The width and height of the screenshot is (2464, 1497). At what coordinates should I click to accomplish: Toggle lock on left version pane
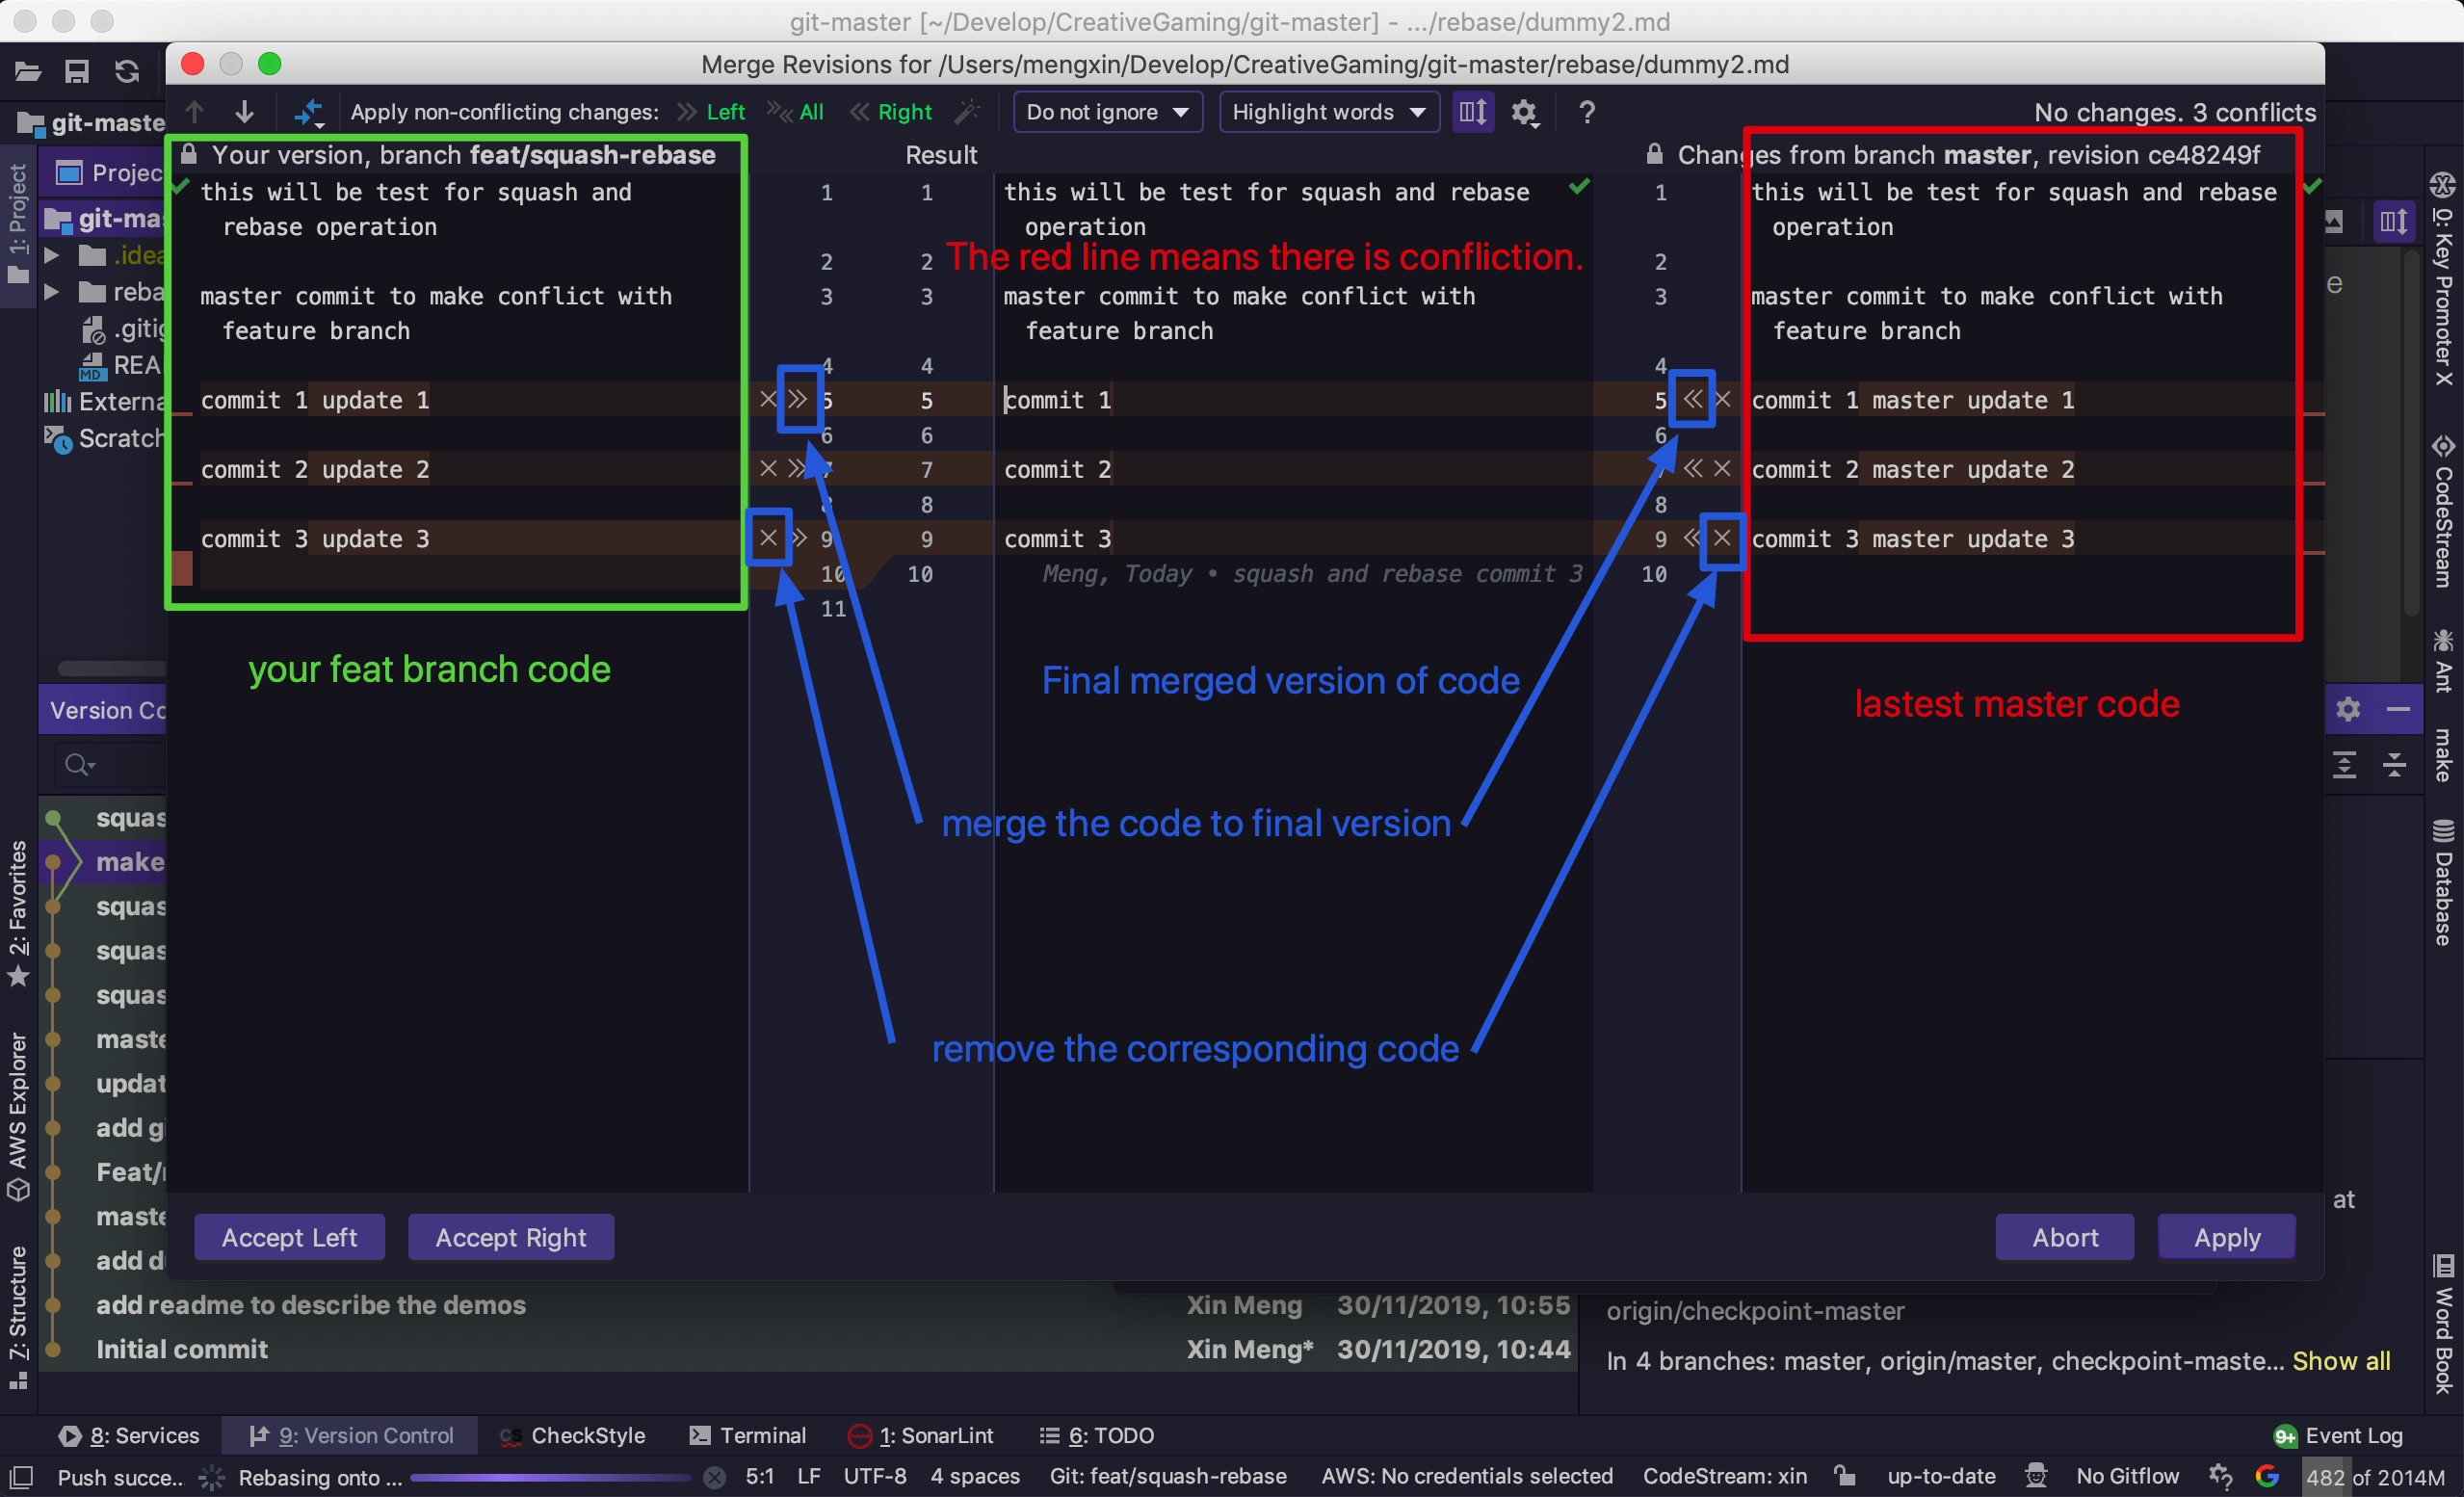tap(188, 154)
